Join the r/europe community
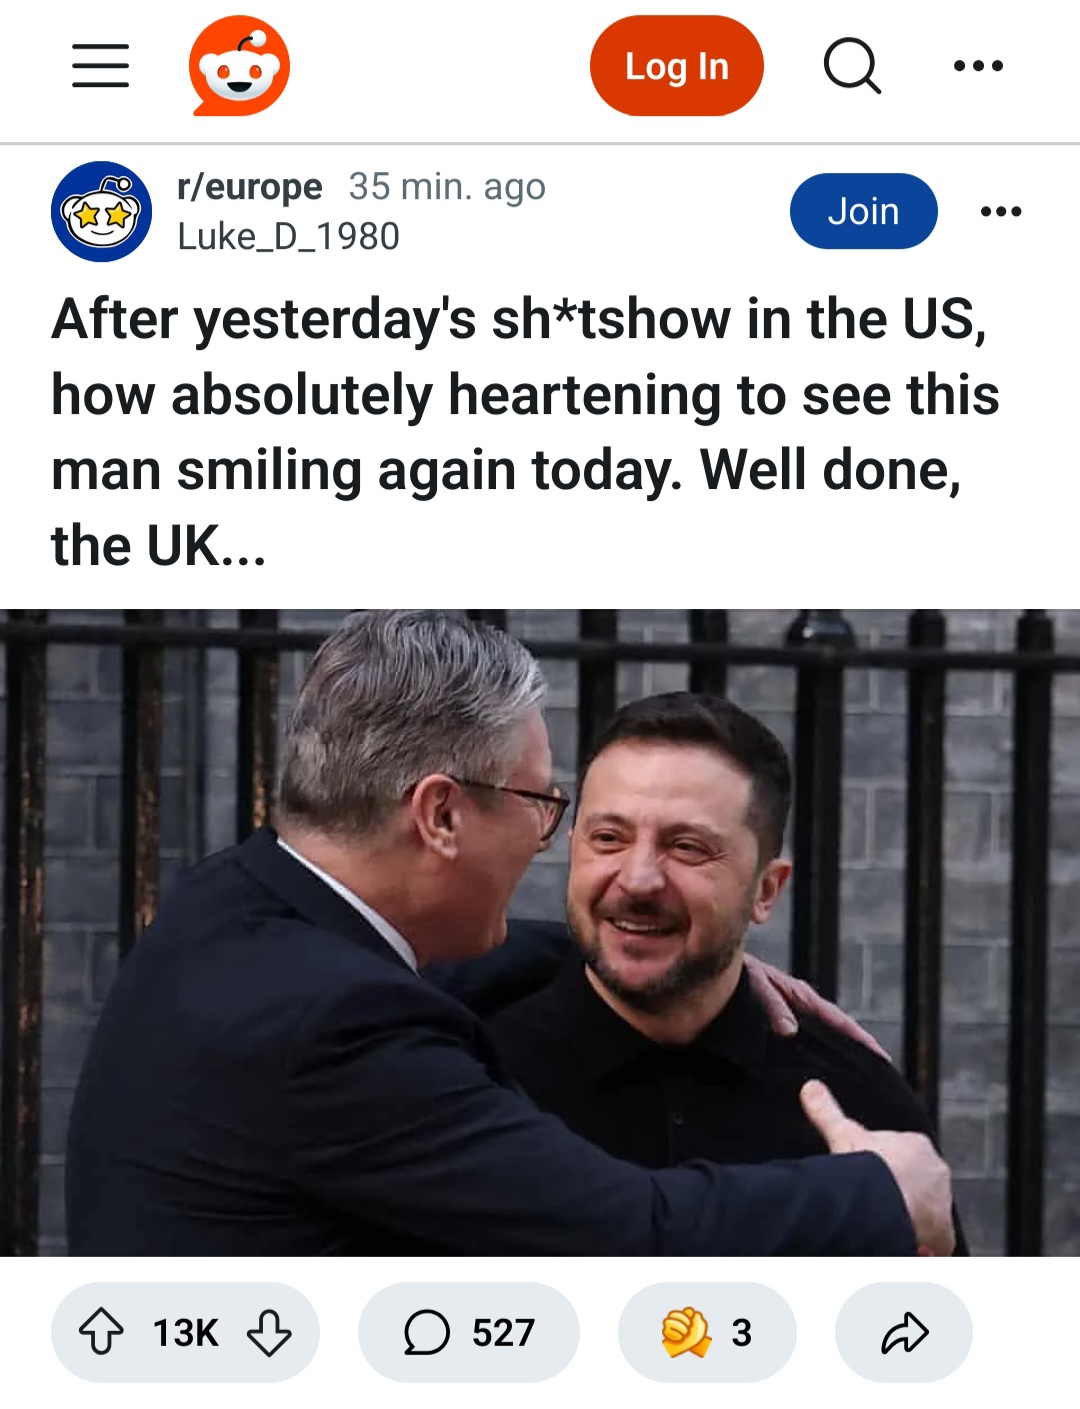 point(863,211)
